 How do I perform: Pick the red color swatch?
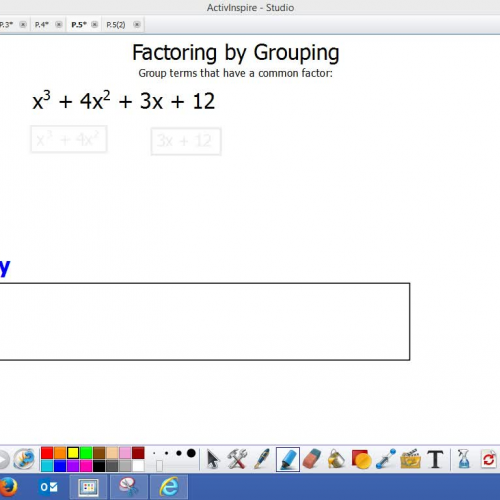47,453
